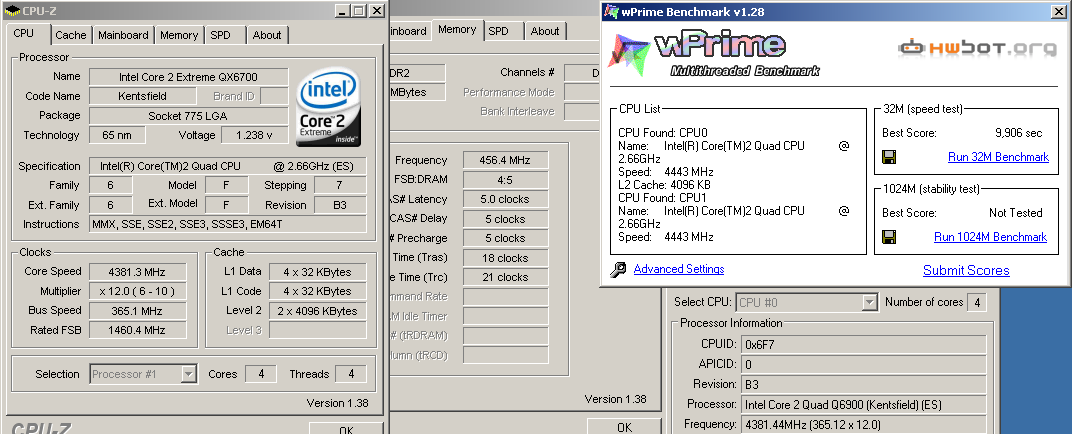1072x434 pixels.
Task: Click the Advanced Settings magnifier icon
Action: point(618,269)
